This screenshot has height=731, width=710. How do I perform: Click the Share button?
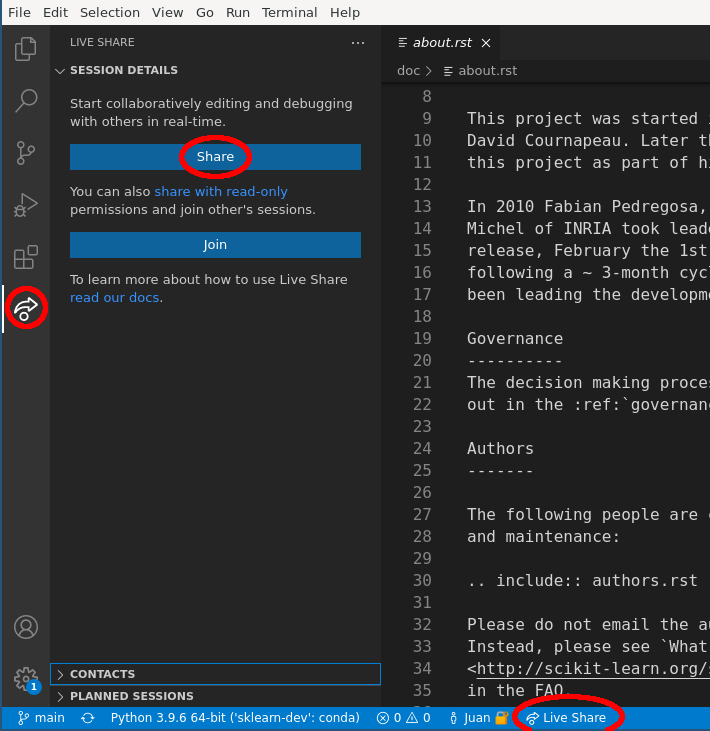coord(215,157)
